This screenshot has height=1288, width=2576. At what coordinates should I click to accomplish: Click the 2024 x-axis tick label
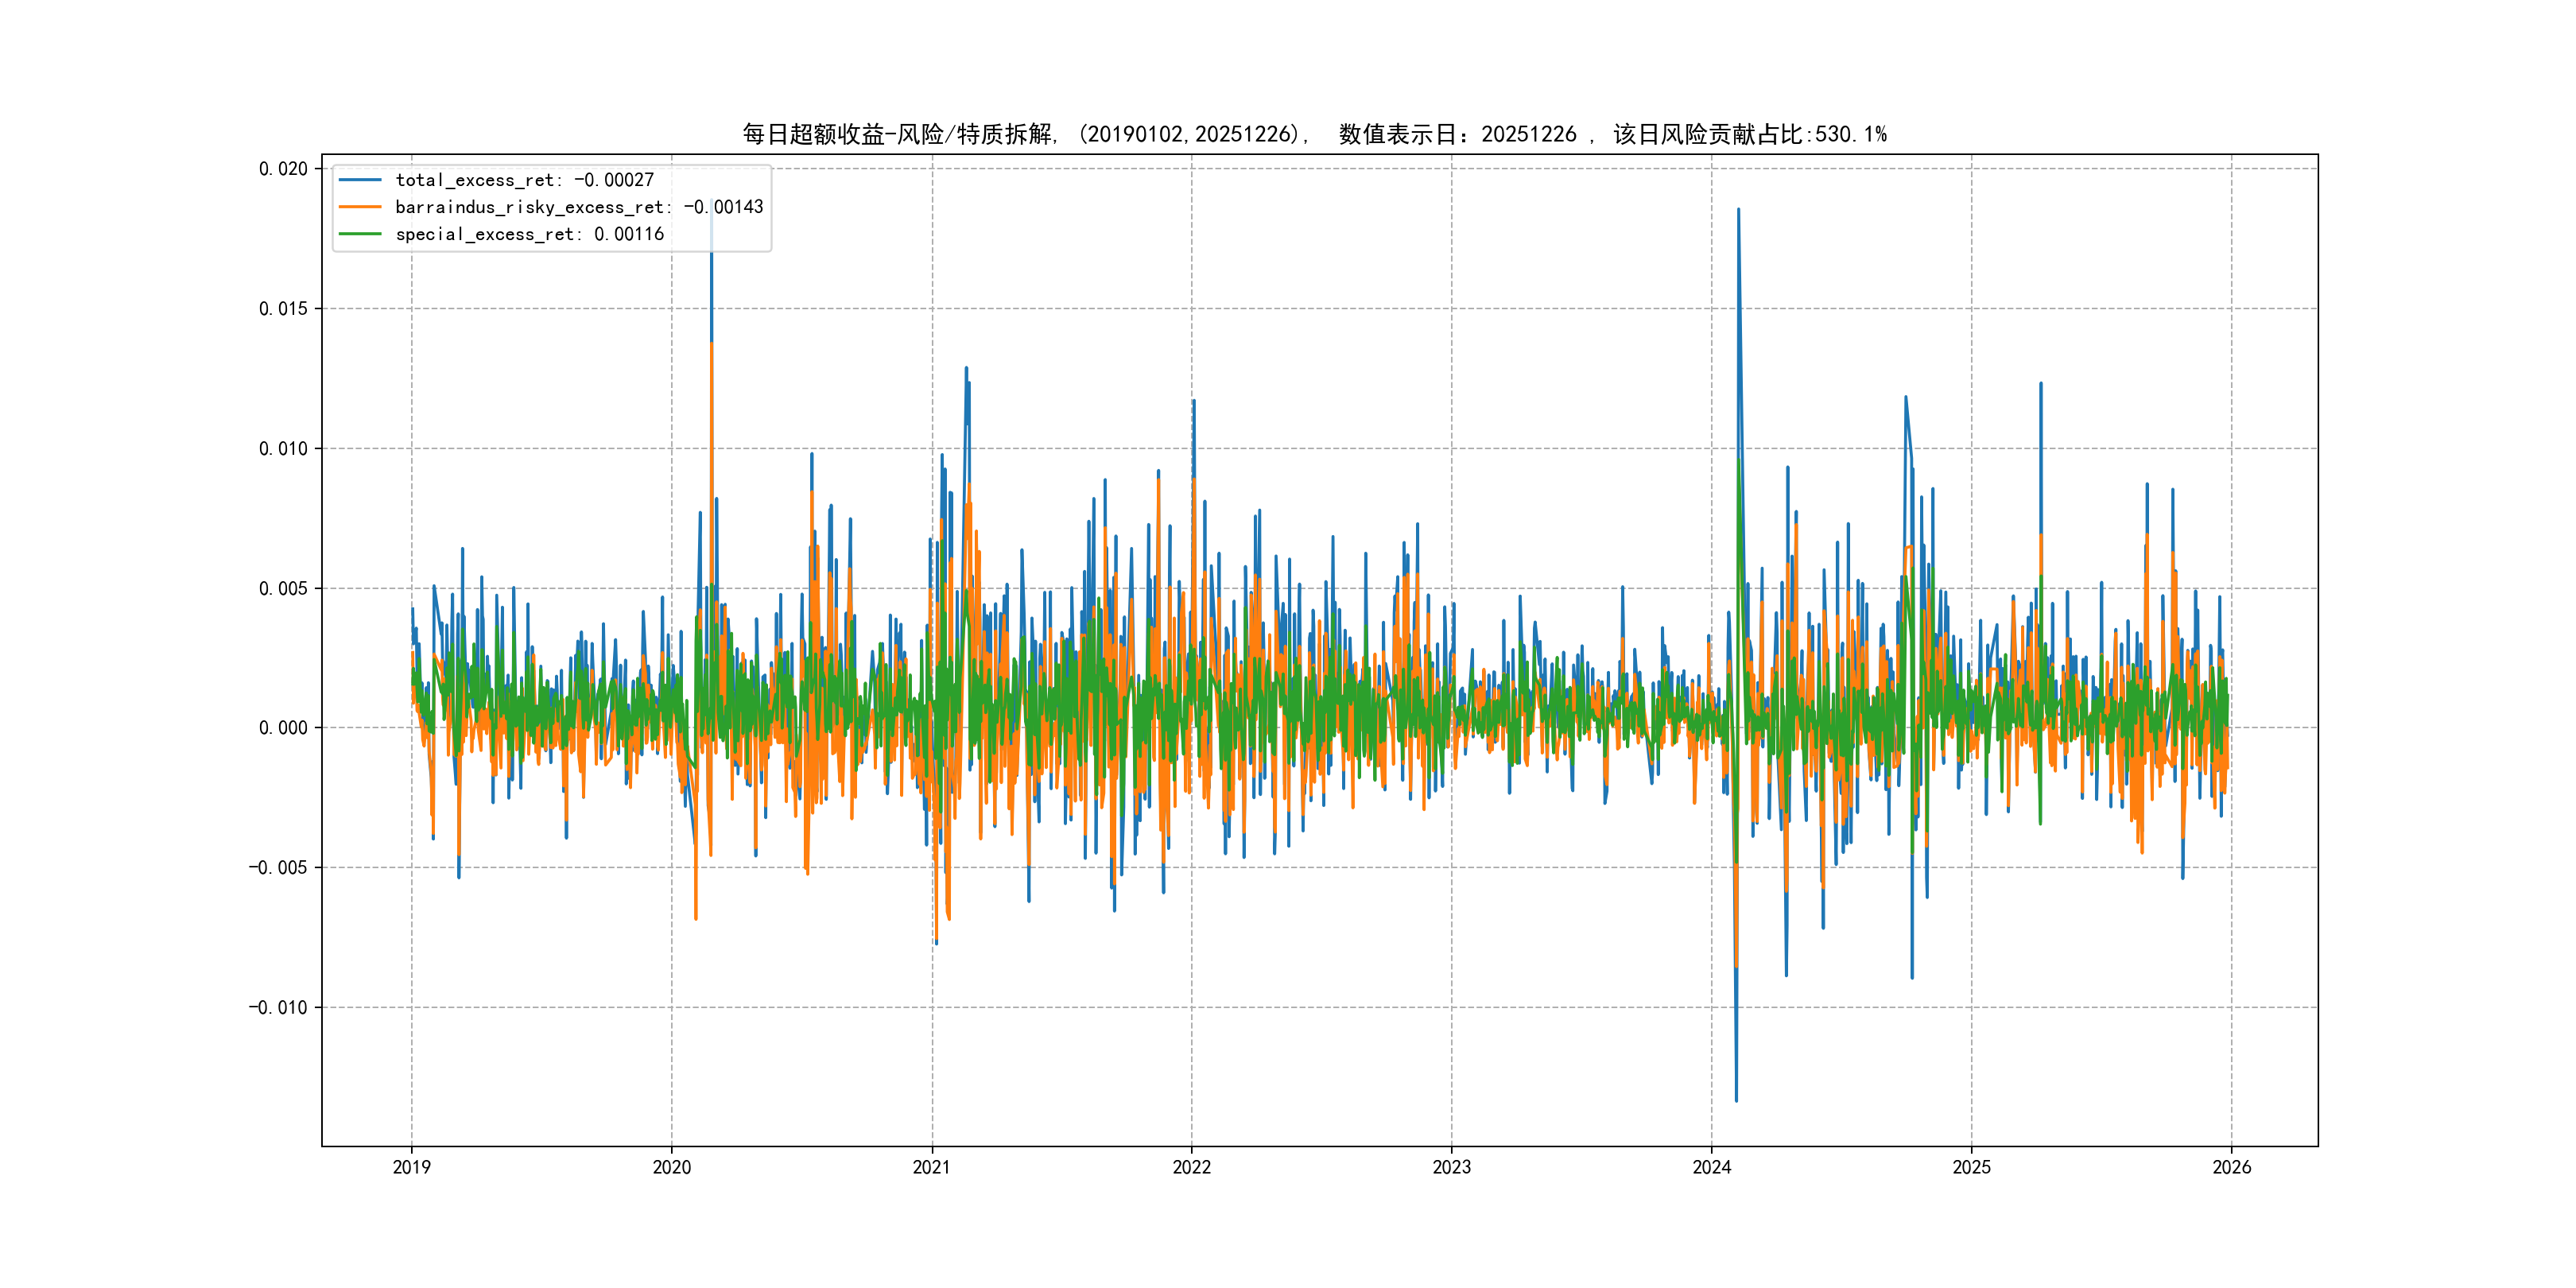pyautogui.click(x=1711, y=1167)
